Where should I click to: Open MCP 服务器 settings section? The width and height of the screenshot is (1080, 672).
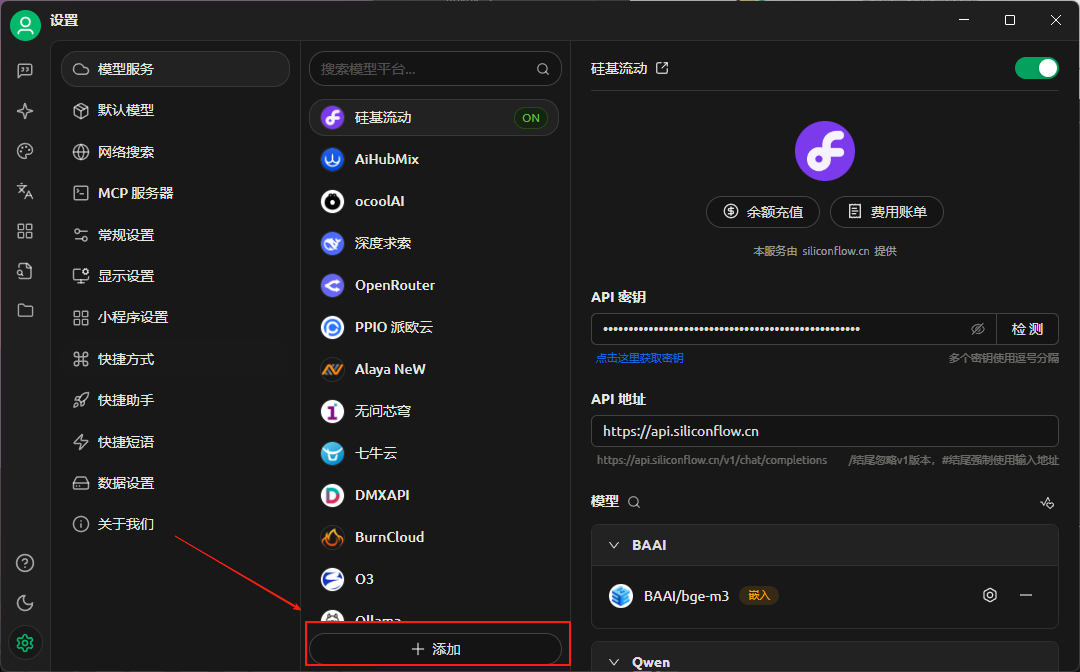point(175,193)
